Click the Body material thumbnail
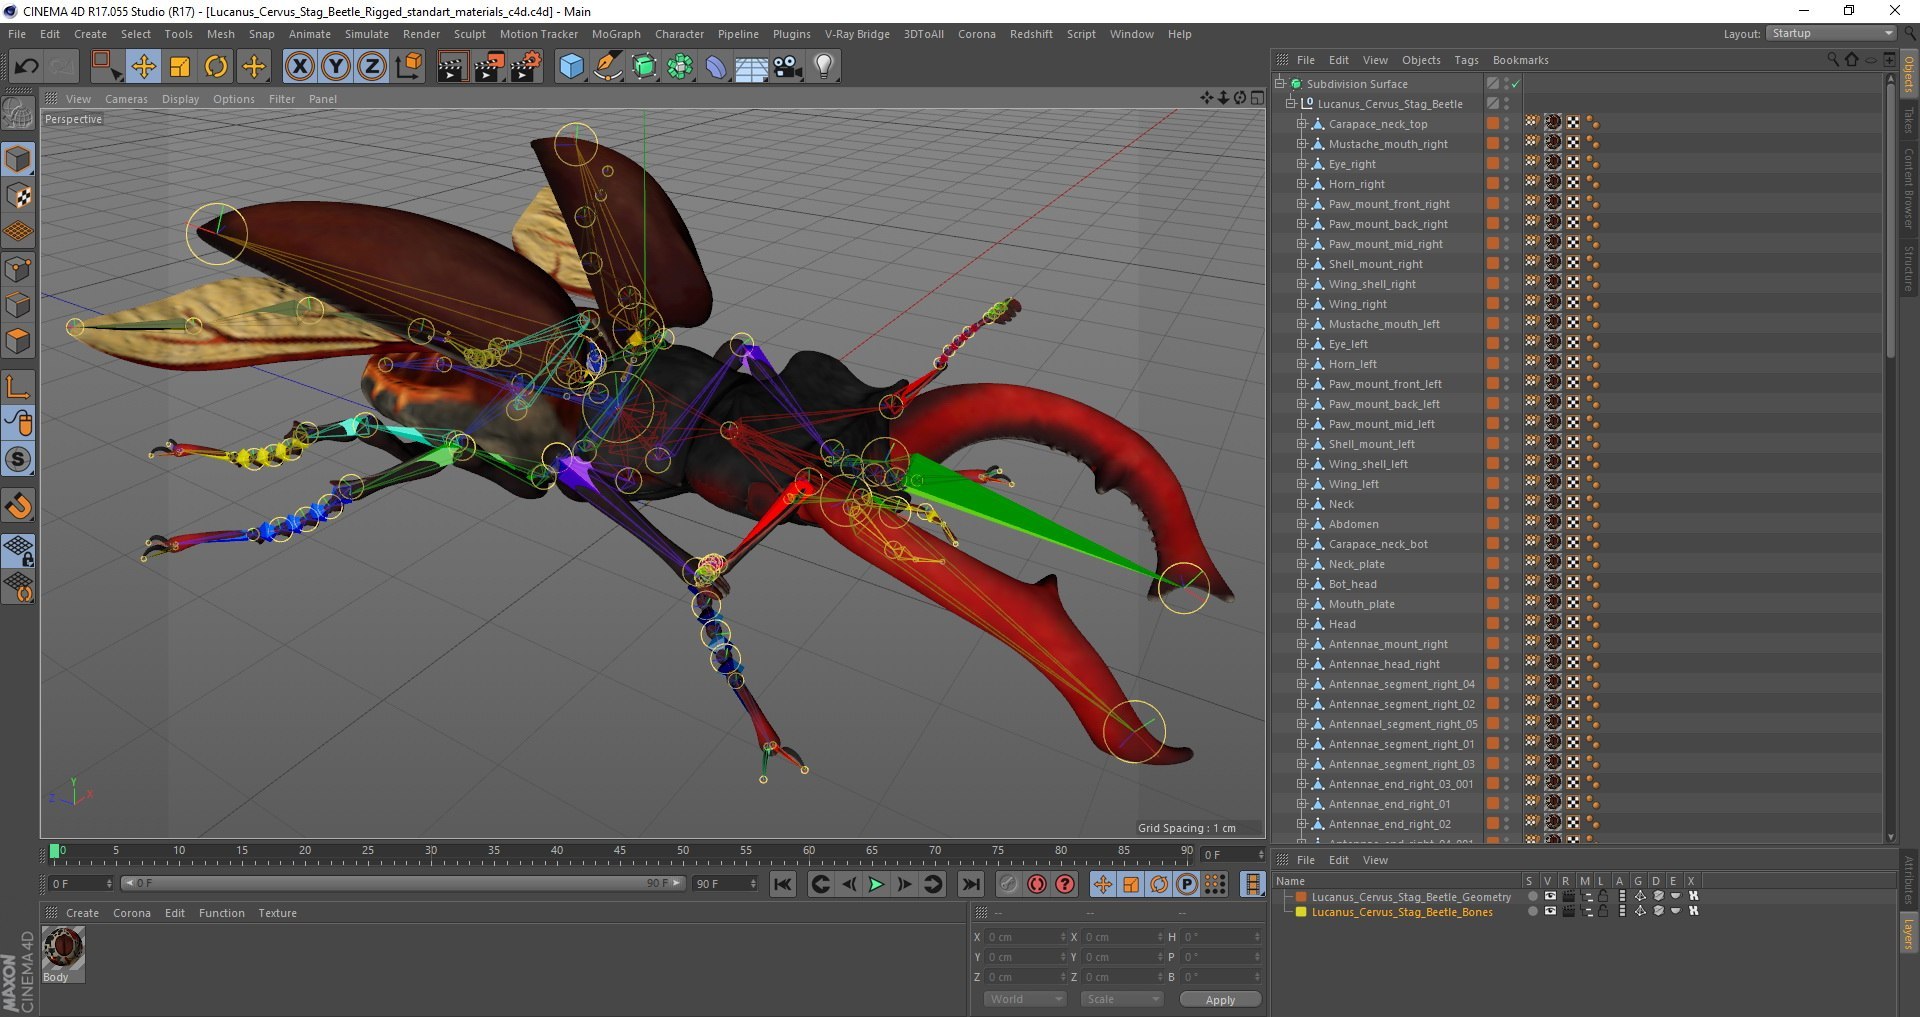 coord(63,947)
